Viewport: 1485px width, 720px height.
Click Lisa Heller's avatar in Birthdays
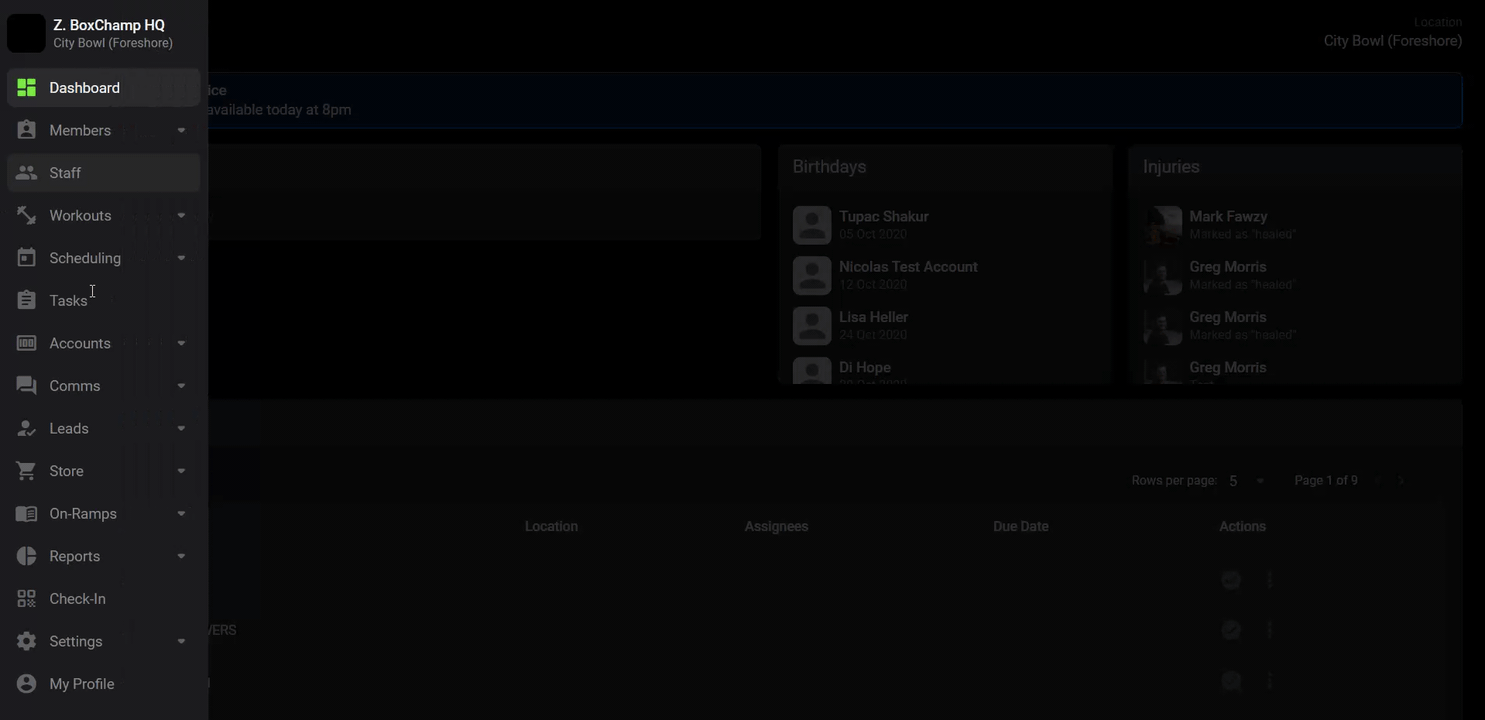(812, 326)
